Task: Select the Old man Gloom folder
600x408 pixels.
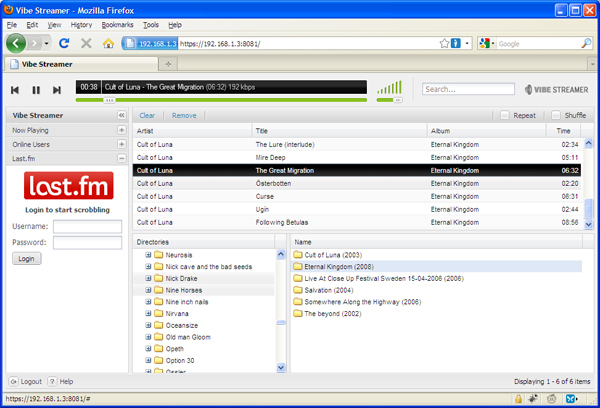Action: click(x=188, y=337)
